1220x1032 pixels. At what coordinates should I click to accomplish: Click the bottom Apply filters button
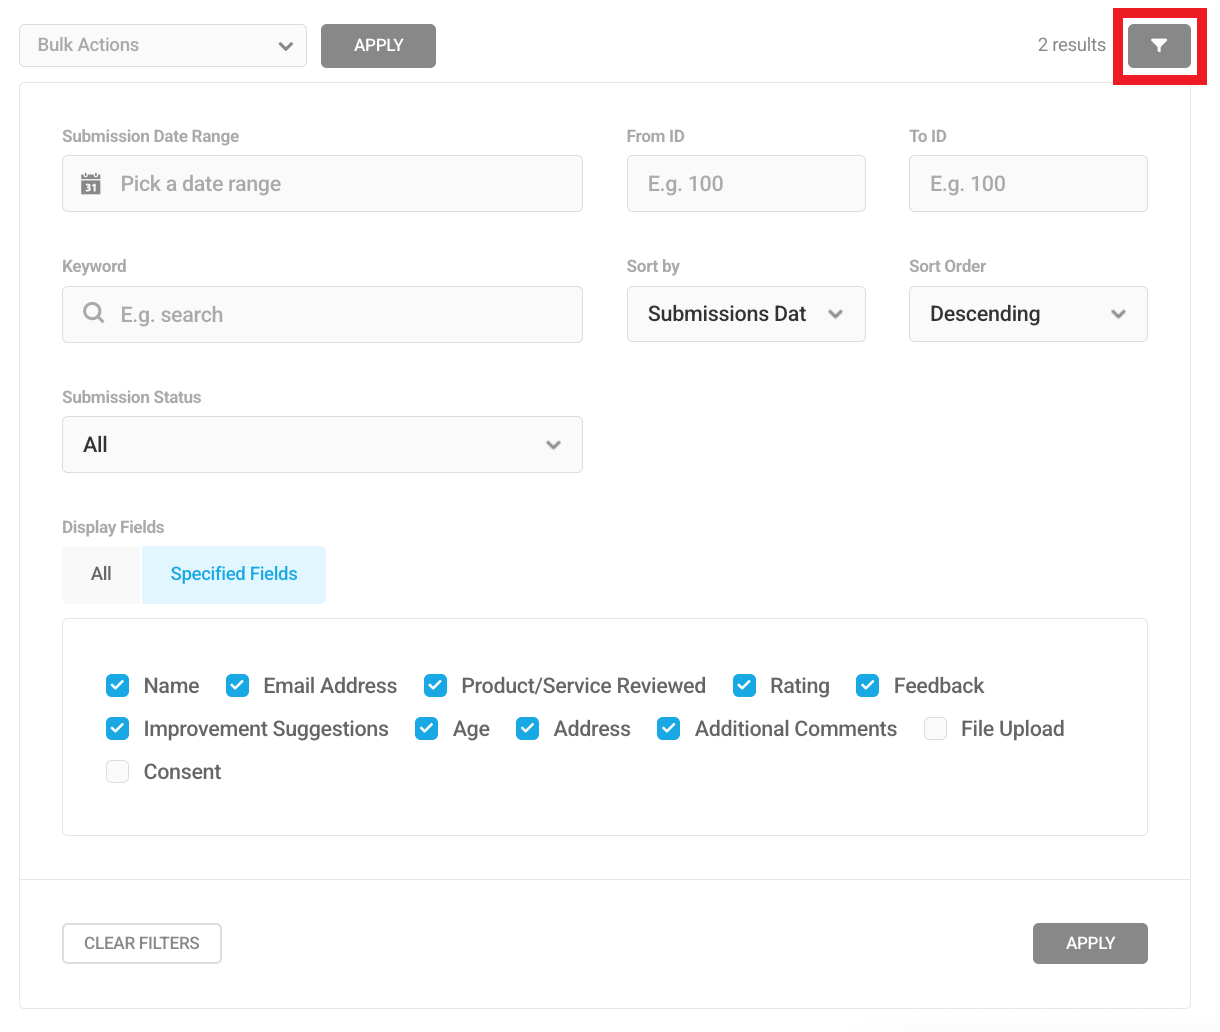[1089, 943]
